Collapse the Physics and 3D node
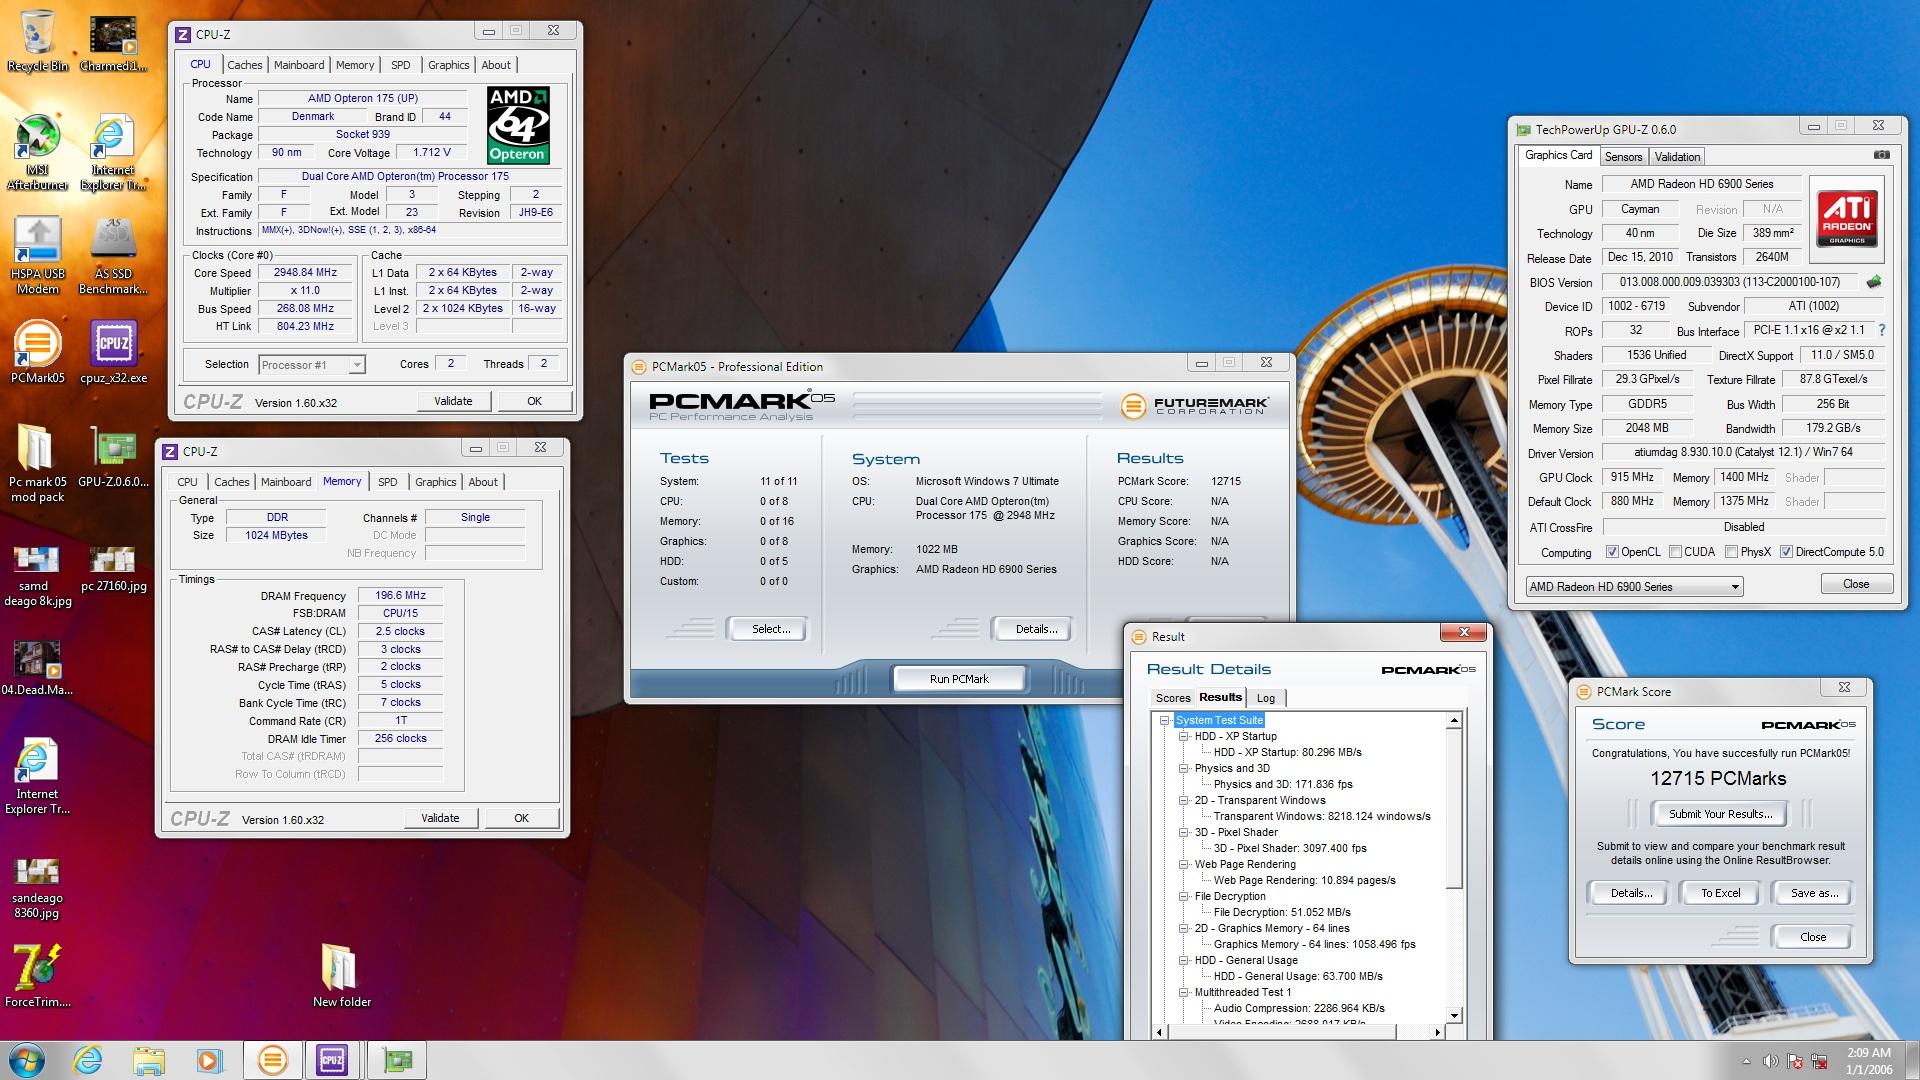Viewport: 1920px width, 1080px height. tap(1184, 768)
